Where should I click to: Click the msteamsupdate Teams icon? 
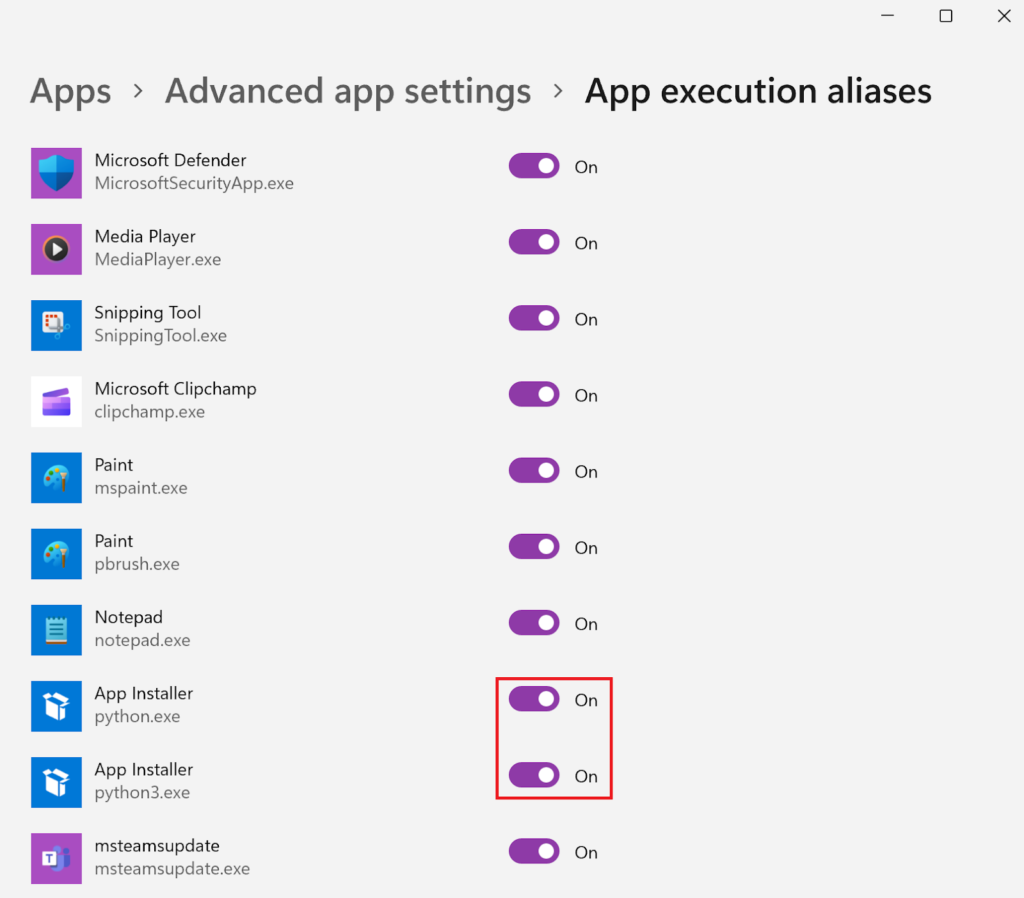tap(56, 858)
